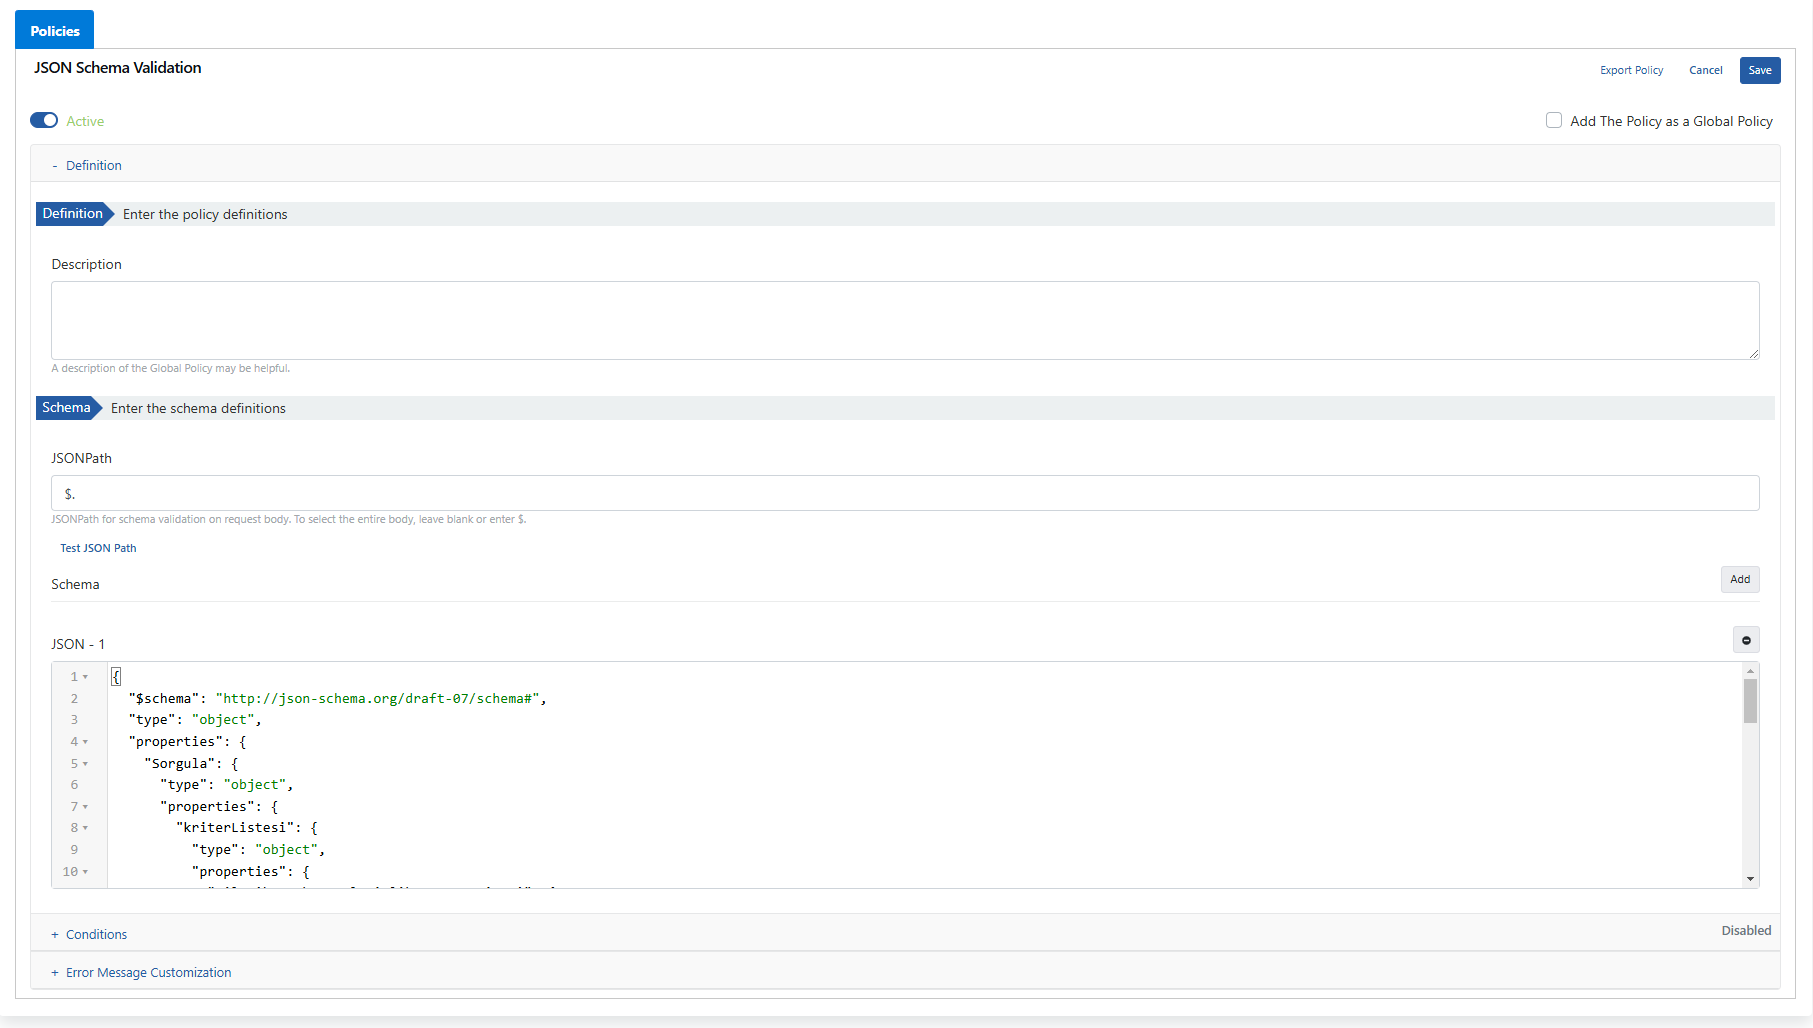
Task: Remove the JSON - 1 schema
Action: coord(1746,639)
